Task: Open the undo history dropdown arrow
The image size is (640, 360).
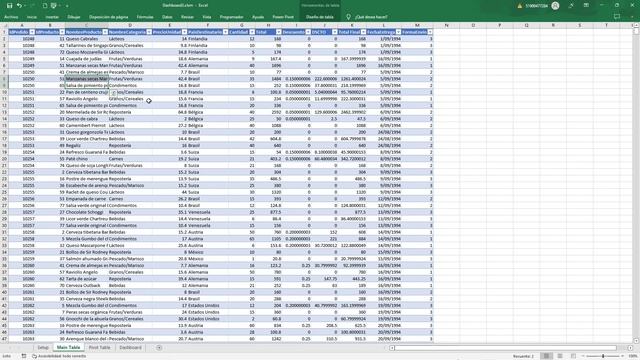Action: (x=24, y=6)
